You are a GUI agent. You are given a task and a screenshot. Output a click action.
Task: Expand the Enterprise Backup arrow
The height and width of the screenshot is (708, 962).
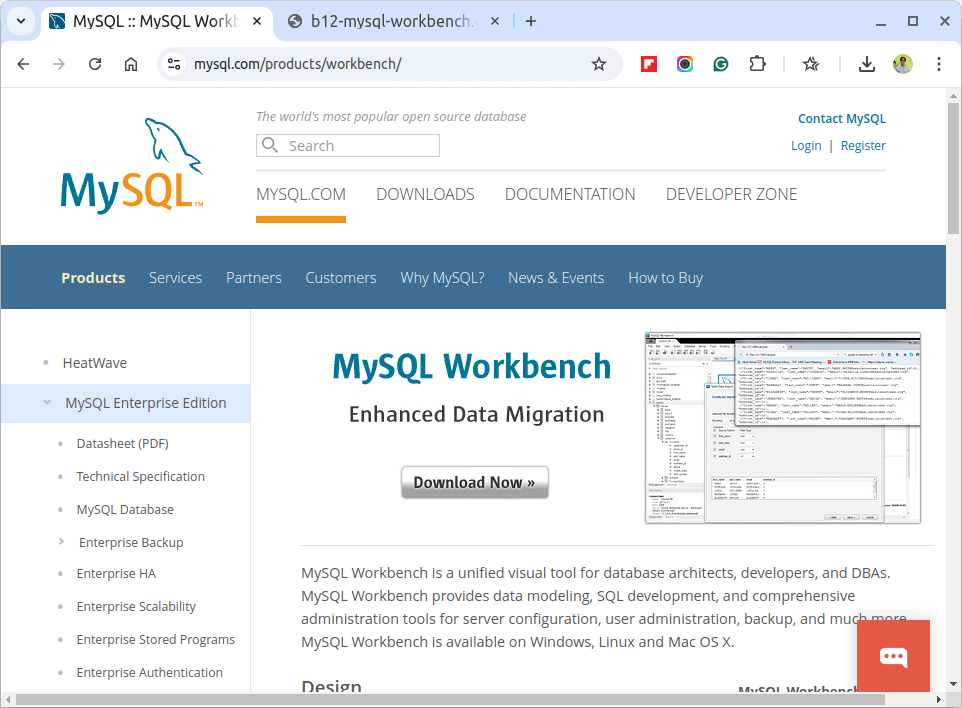(61, 541)
